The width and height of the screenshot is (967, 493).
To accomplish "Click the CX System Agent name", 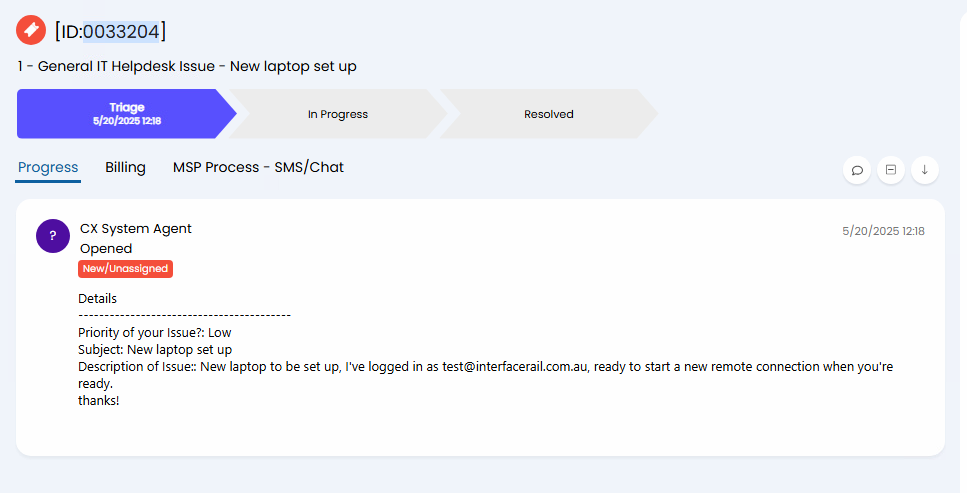I will click(x=136, y=228).
